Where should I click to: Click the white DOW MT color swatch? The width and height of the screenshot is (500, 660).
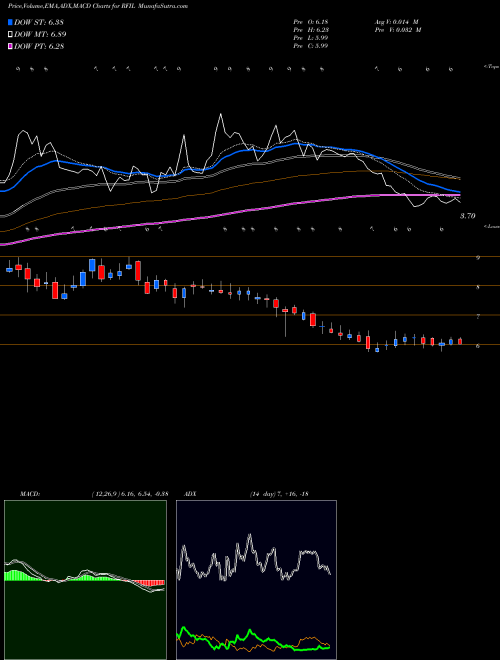[10, 35]
